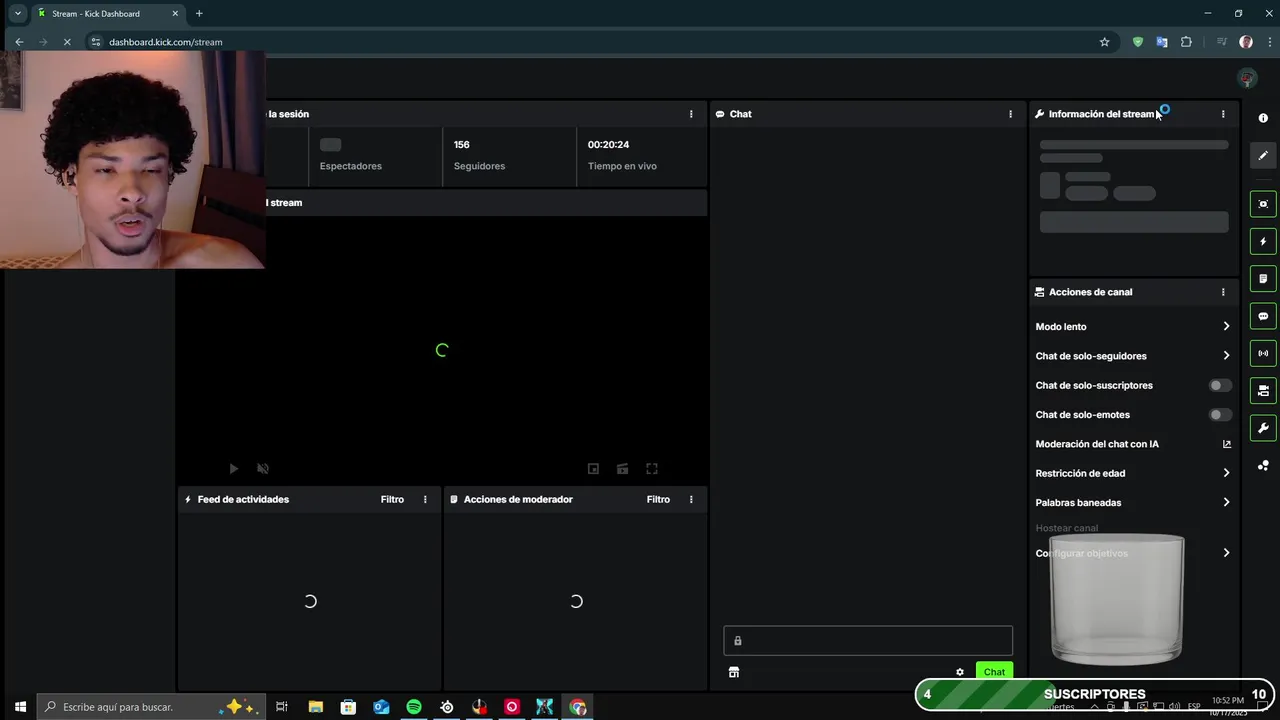Open the translate extension icon
The width and height of the screenshot is (1280, 720).
click(1161, 42)
